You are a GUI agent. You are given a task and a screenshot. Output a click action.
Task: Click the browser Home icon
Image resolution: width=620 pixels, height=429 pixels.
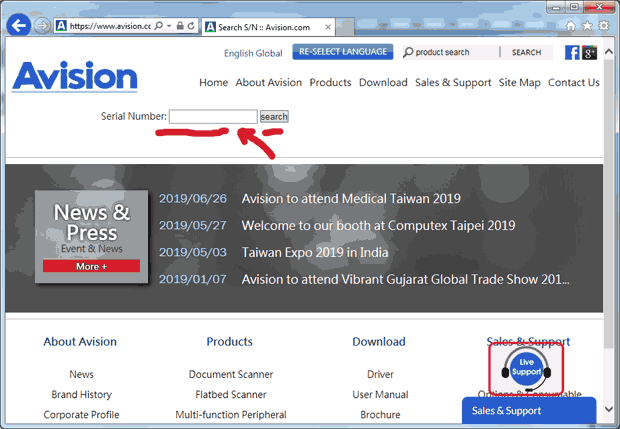tap(571, 26)
